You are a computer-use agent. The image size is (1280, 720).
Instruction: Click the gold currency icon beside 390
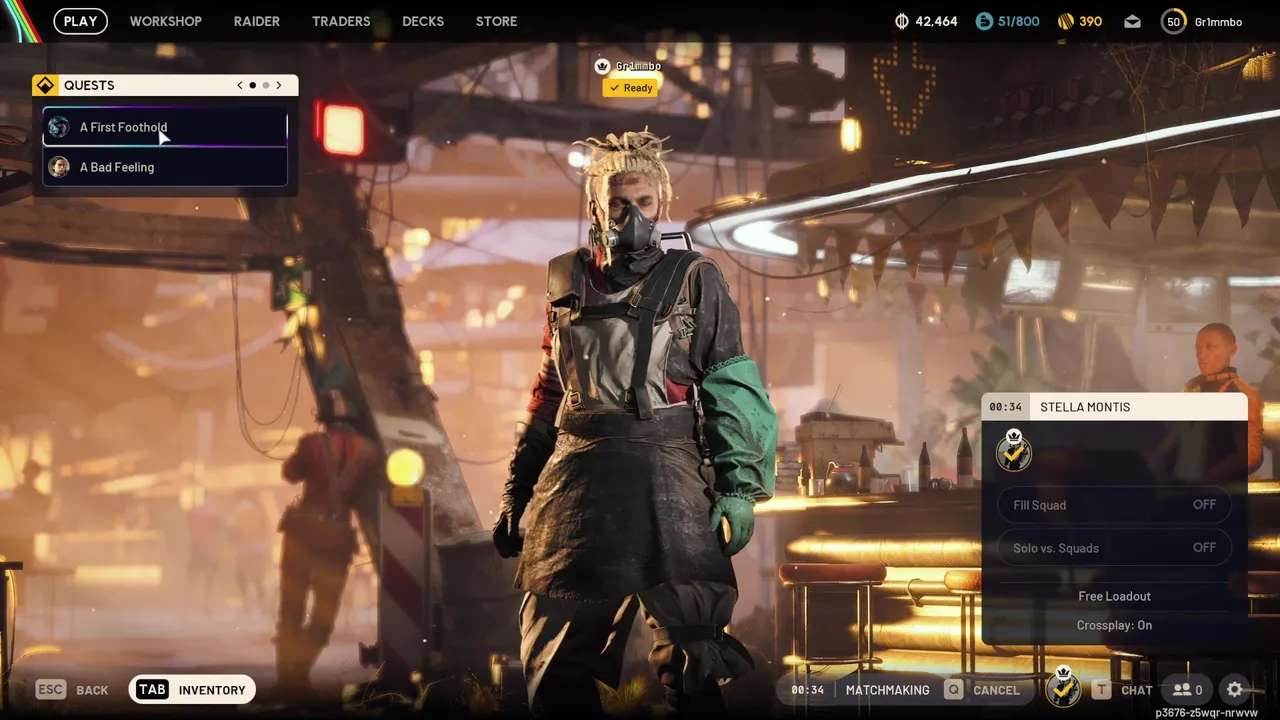1064,21
